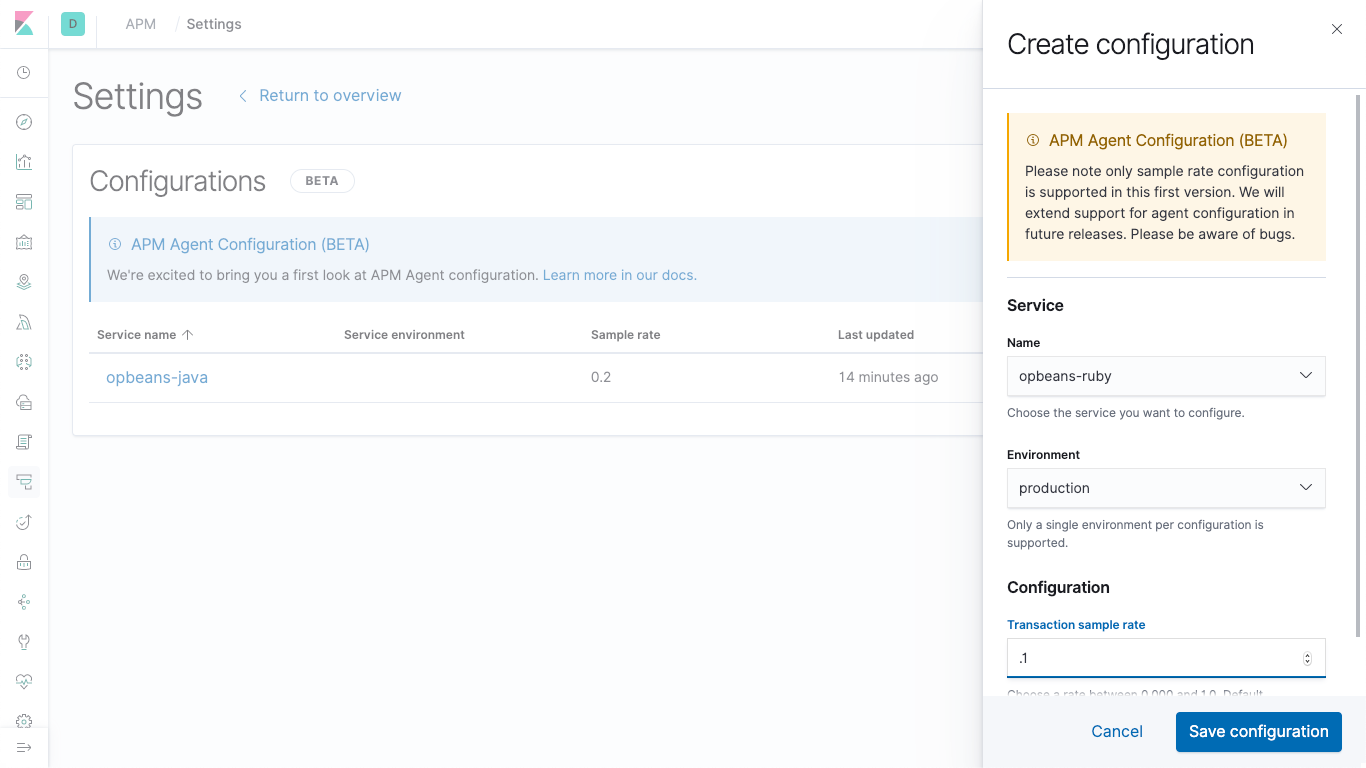Open the Visualize app icon
The width and height of the screenshot is (1366, 768).
(x=24, y=161)
